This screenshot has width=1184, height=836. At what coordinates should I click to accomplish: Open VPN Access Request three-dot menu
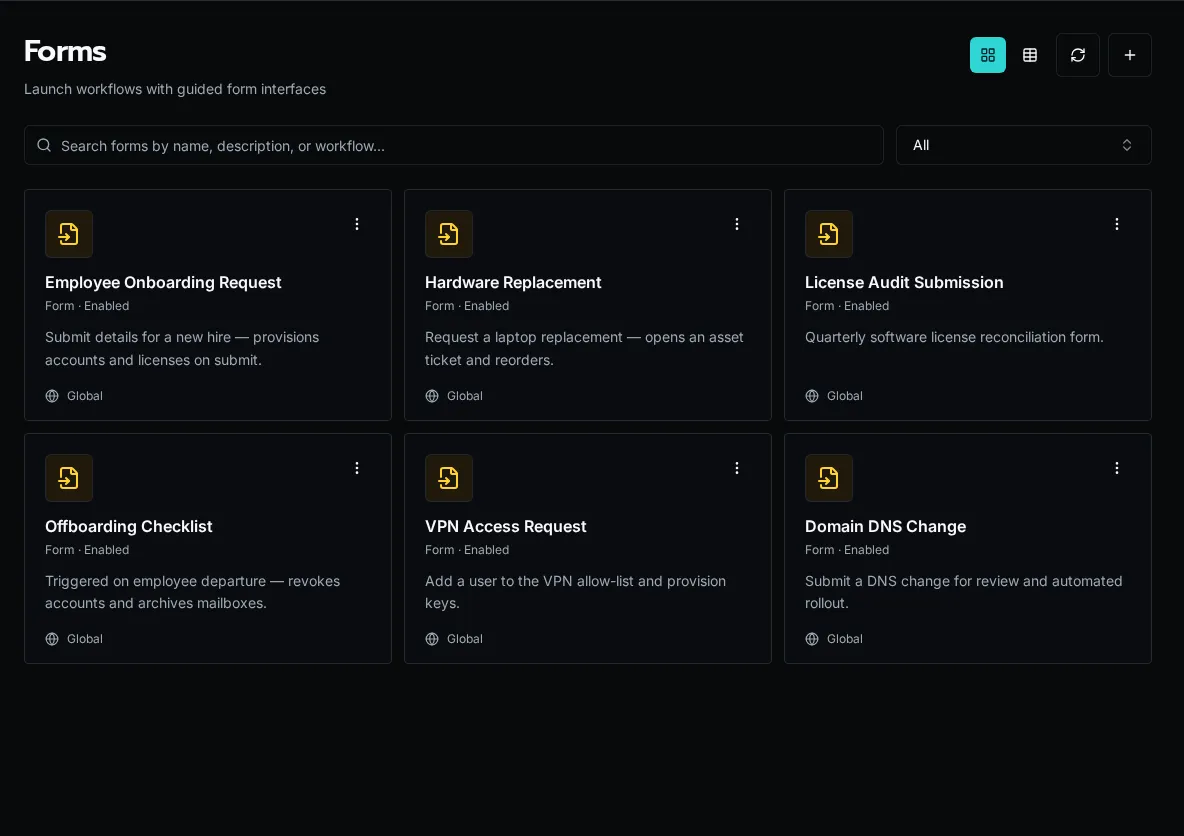pos(737,468)
